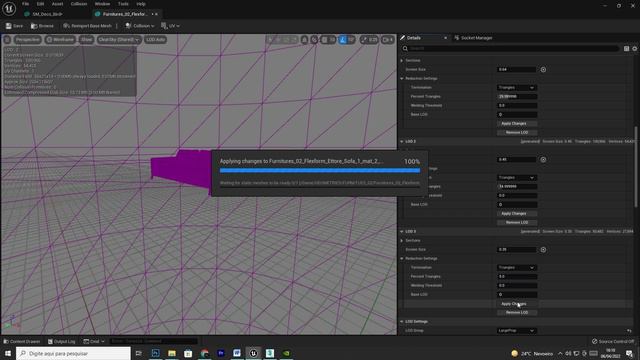This screenshot has width=640, height=360.
Task: Open the Content Drawer
Action: coord(22,341)
